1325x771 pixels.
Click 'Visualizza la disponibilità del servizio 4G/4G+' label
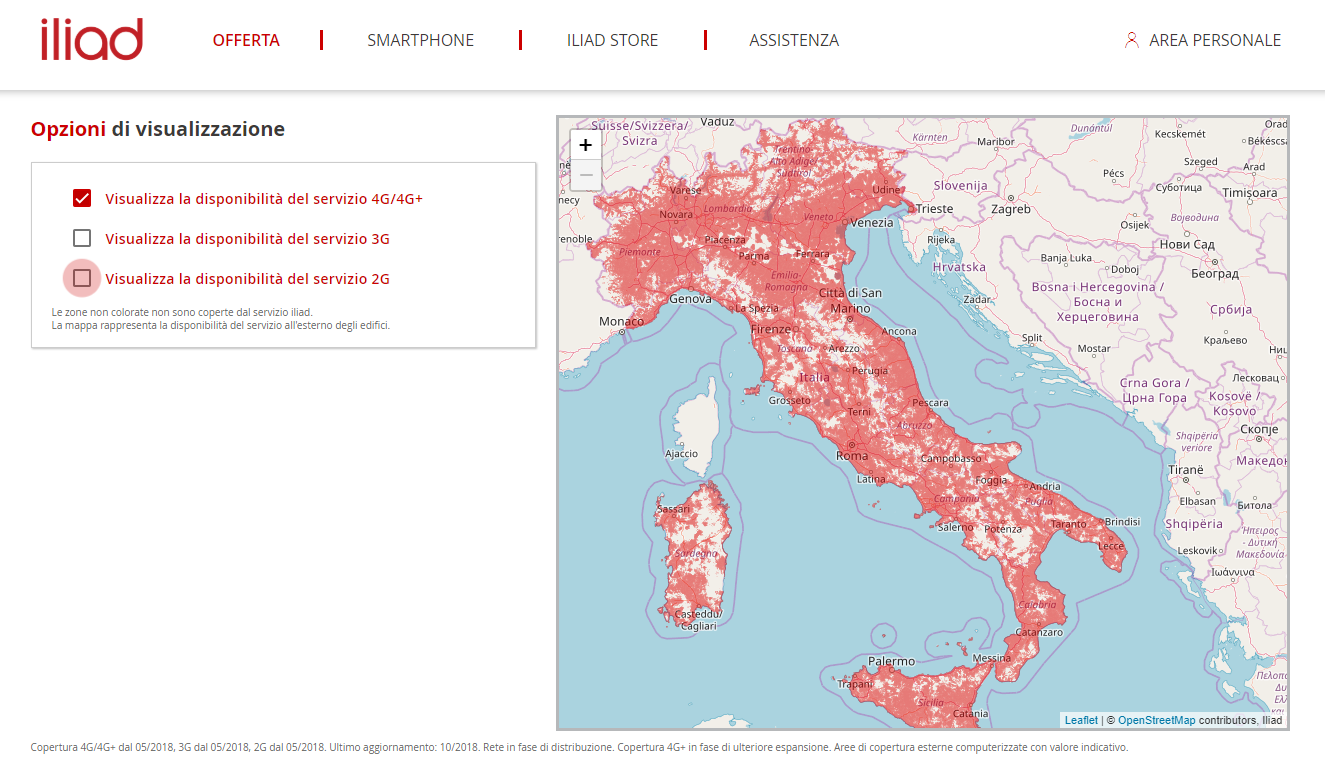(x=264, y=199)
